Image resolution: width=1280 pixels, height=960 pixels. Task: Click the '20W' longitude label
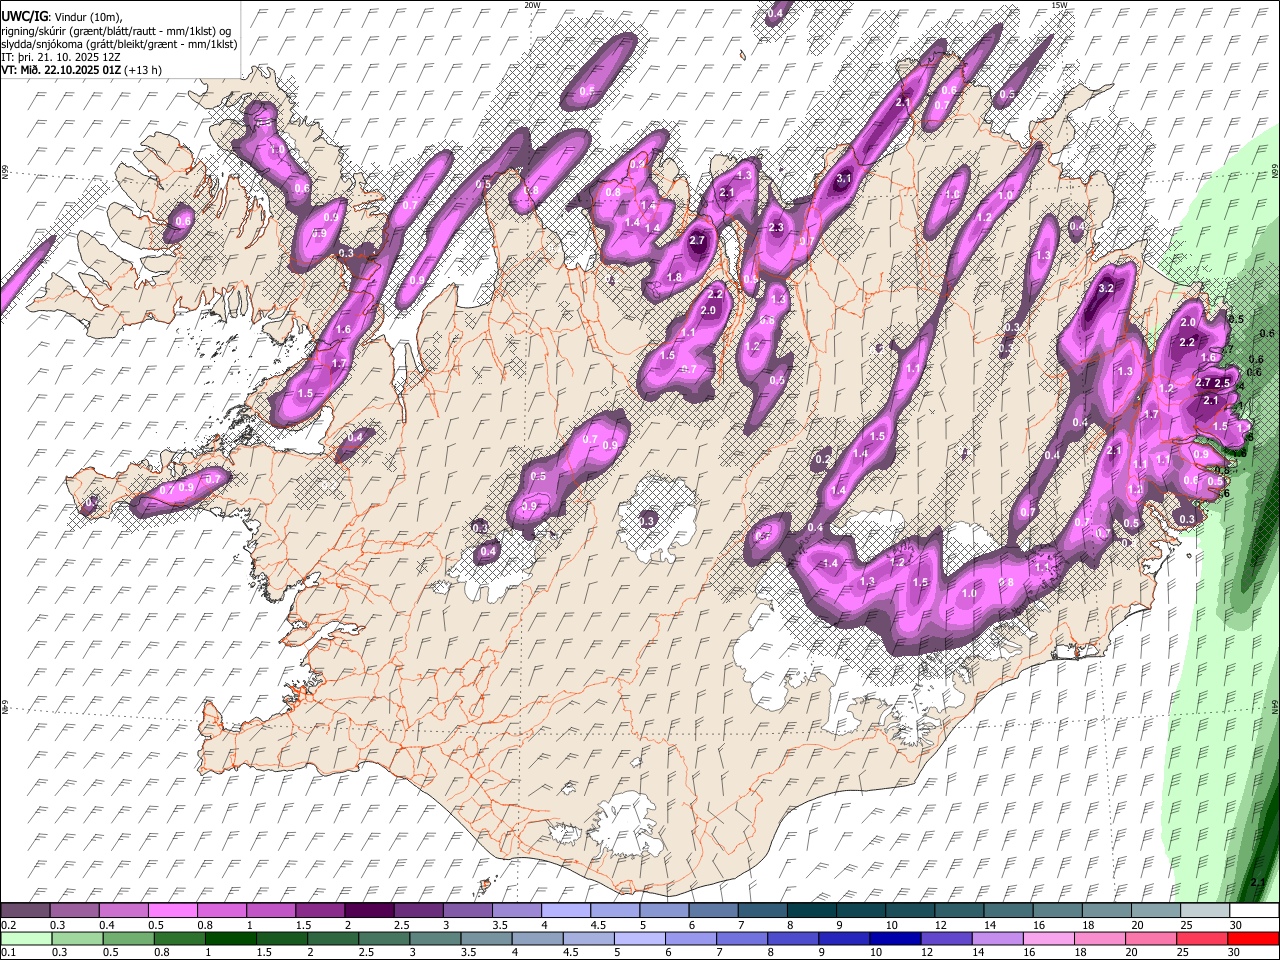pyautogui.click(x=532, y=5)
